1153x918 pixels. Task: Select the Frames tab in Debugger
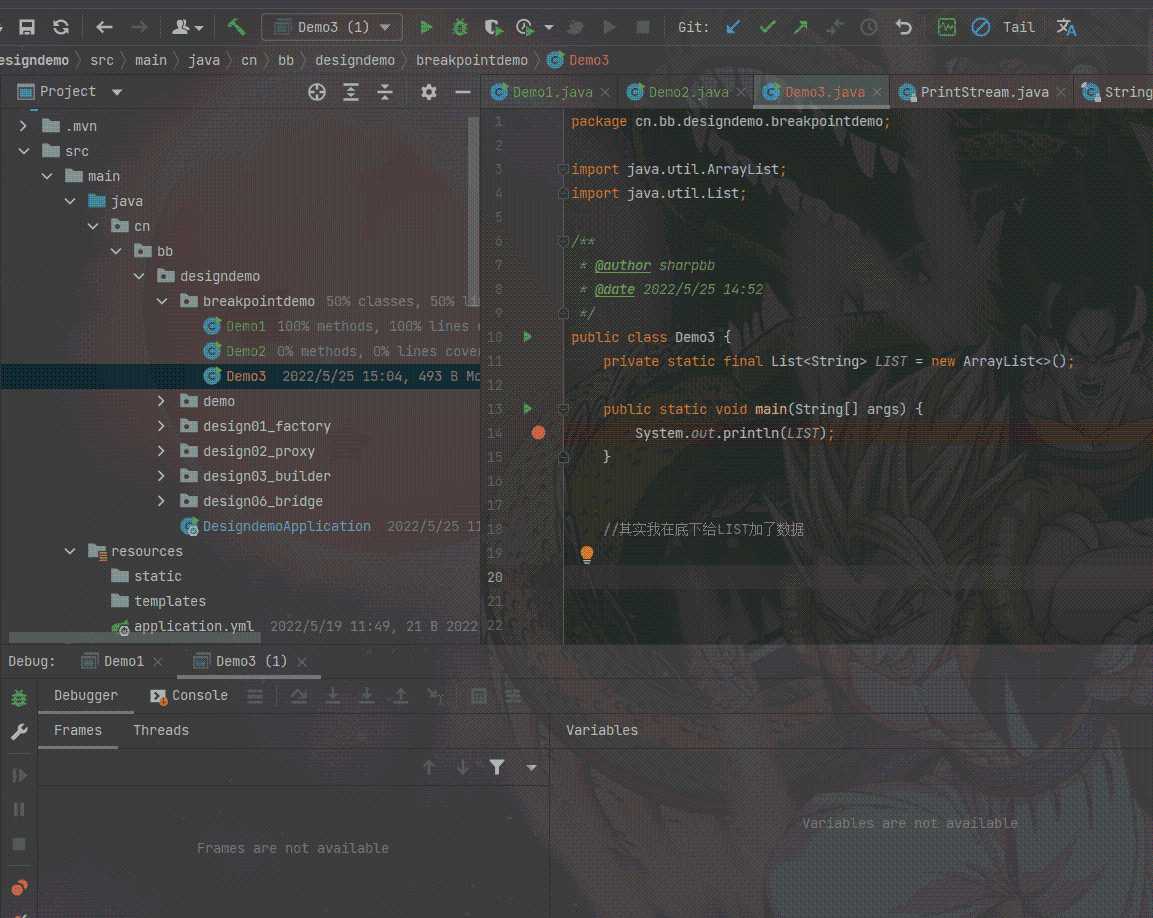pos(78,730)
